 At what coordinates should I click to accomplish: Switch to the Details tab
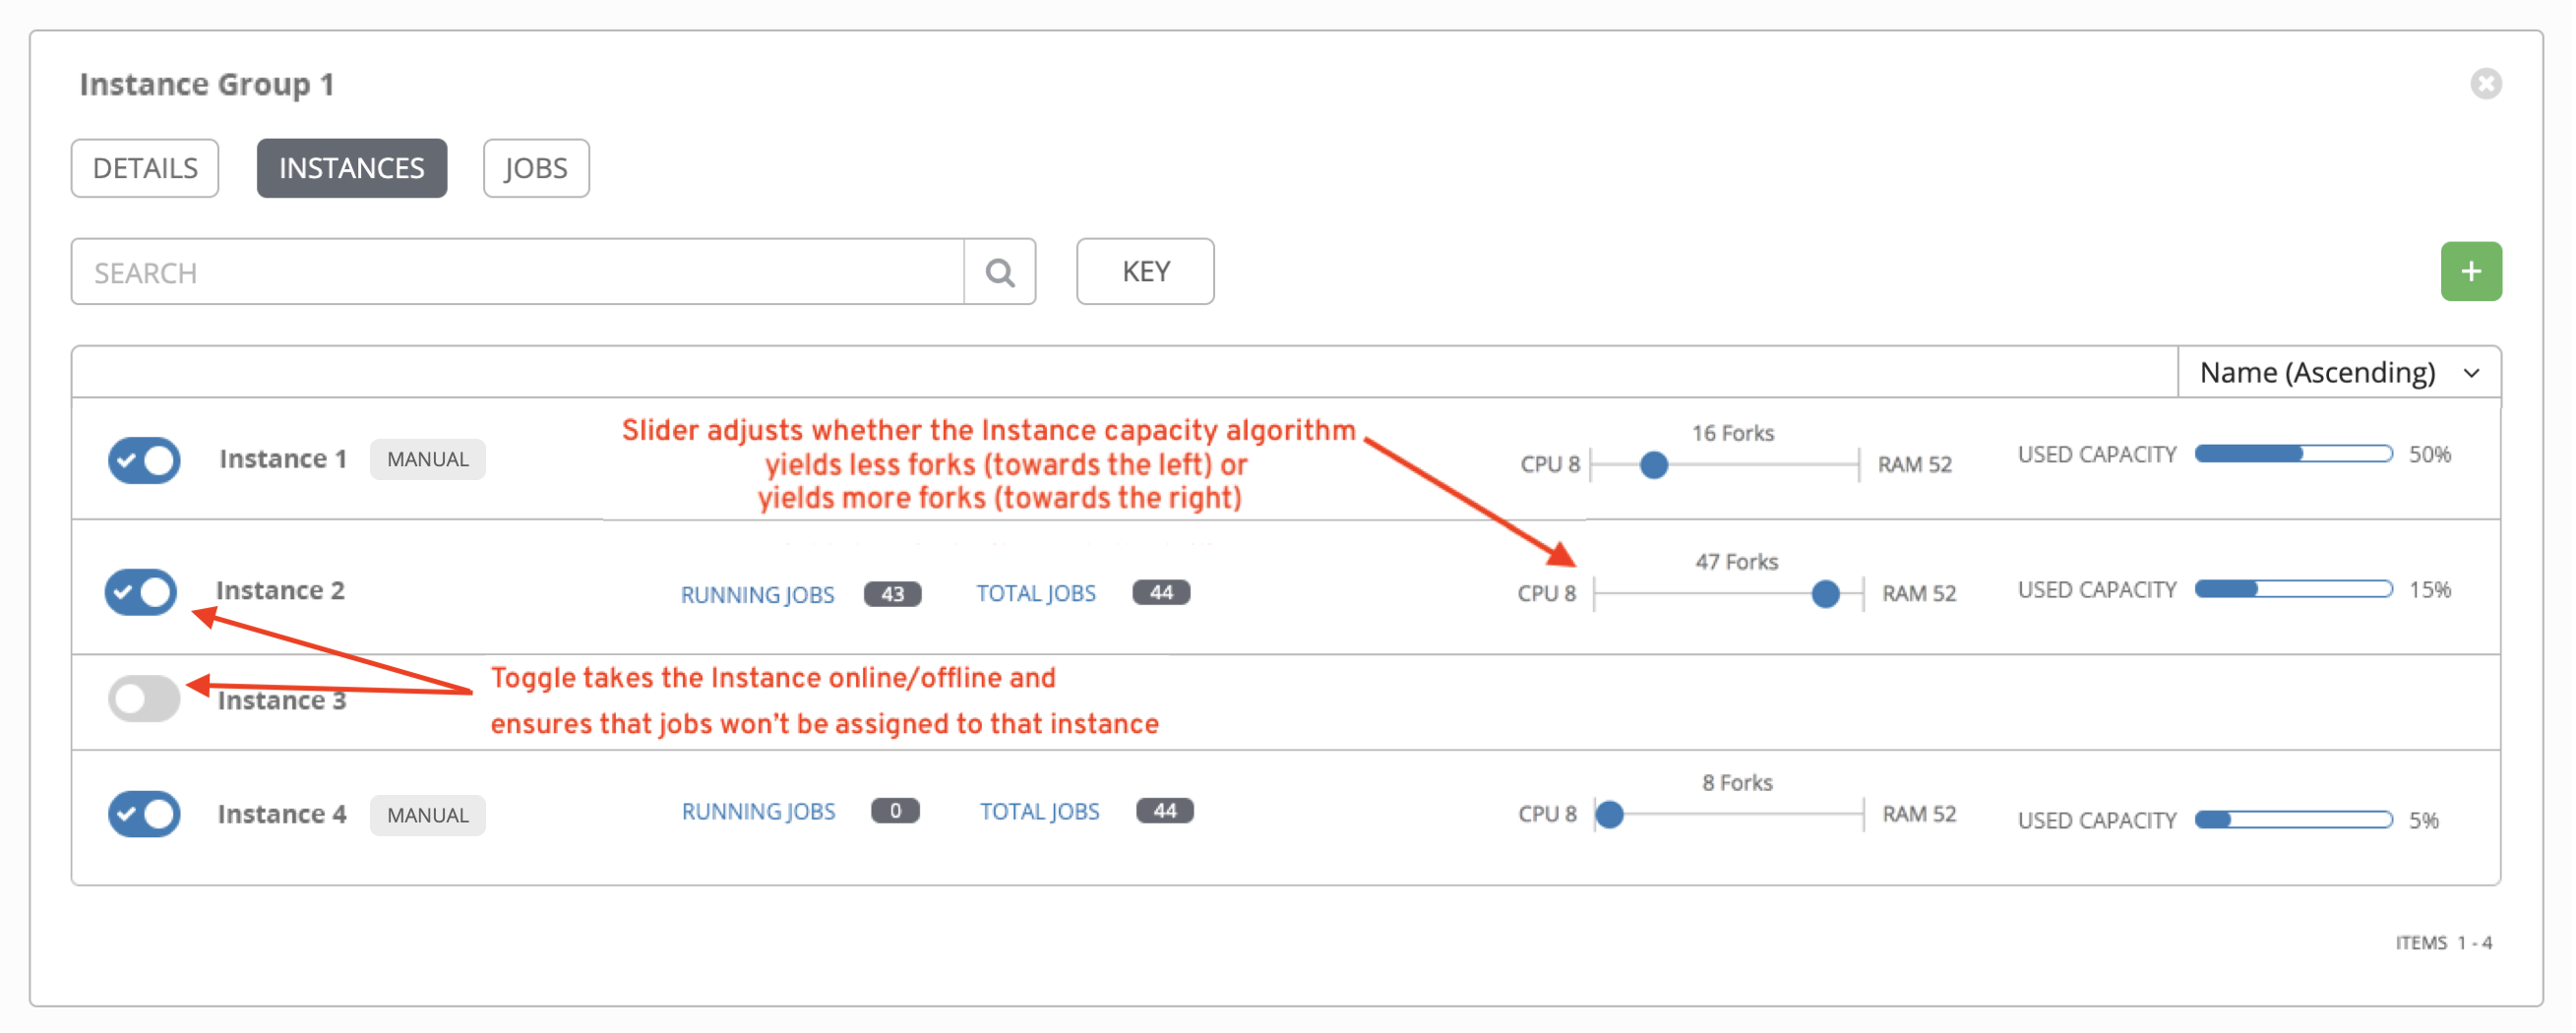pyautogui.click(x=145, y=168)
